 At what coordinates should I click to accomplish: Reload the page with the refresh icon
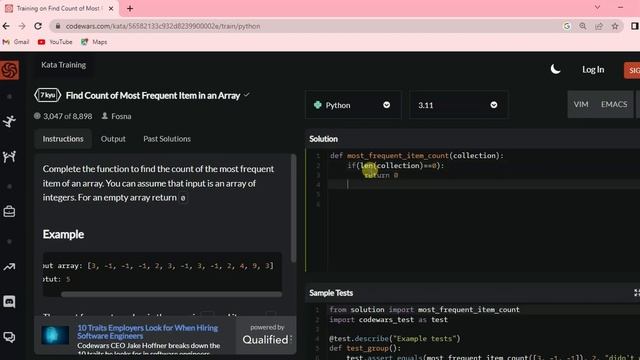[x=38, y=26]
